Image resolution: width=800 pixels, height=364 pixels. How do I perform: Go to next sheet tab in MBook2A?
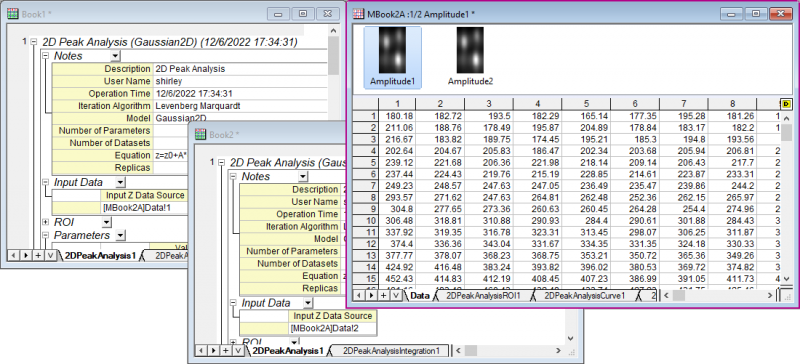372,295
